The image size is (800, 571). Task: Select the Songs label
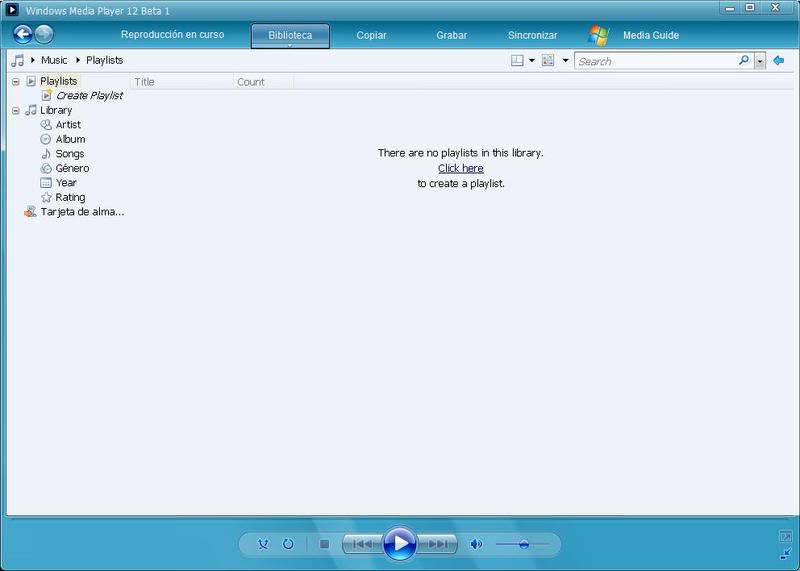70,154
